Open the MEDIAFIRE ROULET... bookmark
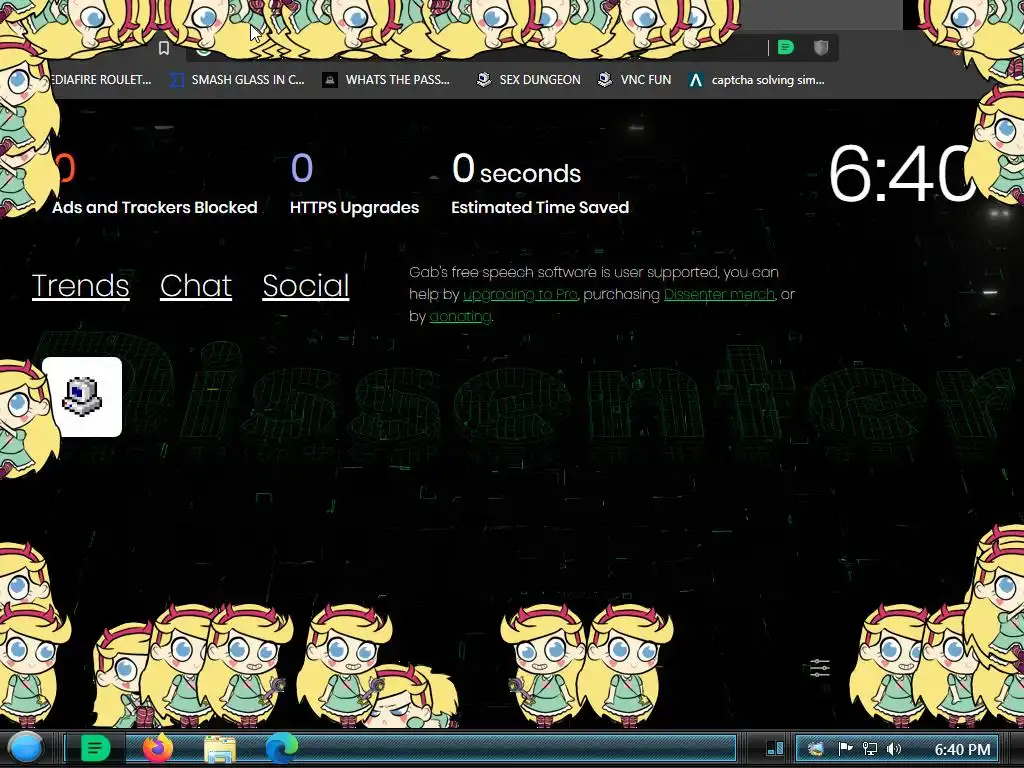 pyautogui.click(x=101, y=80)
